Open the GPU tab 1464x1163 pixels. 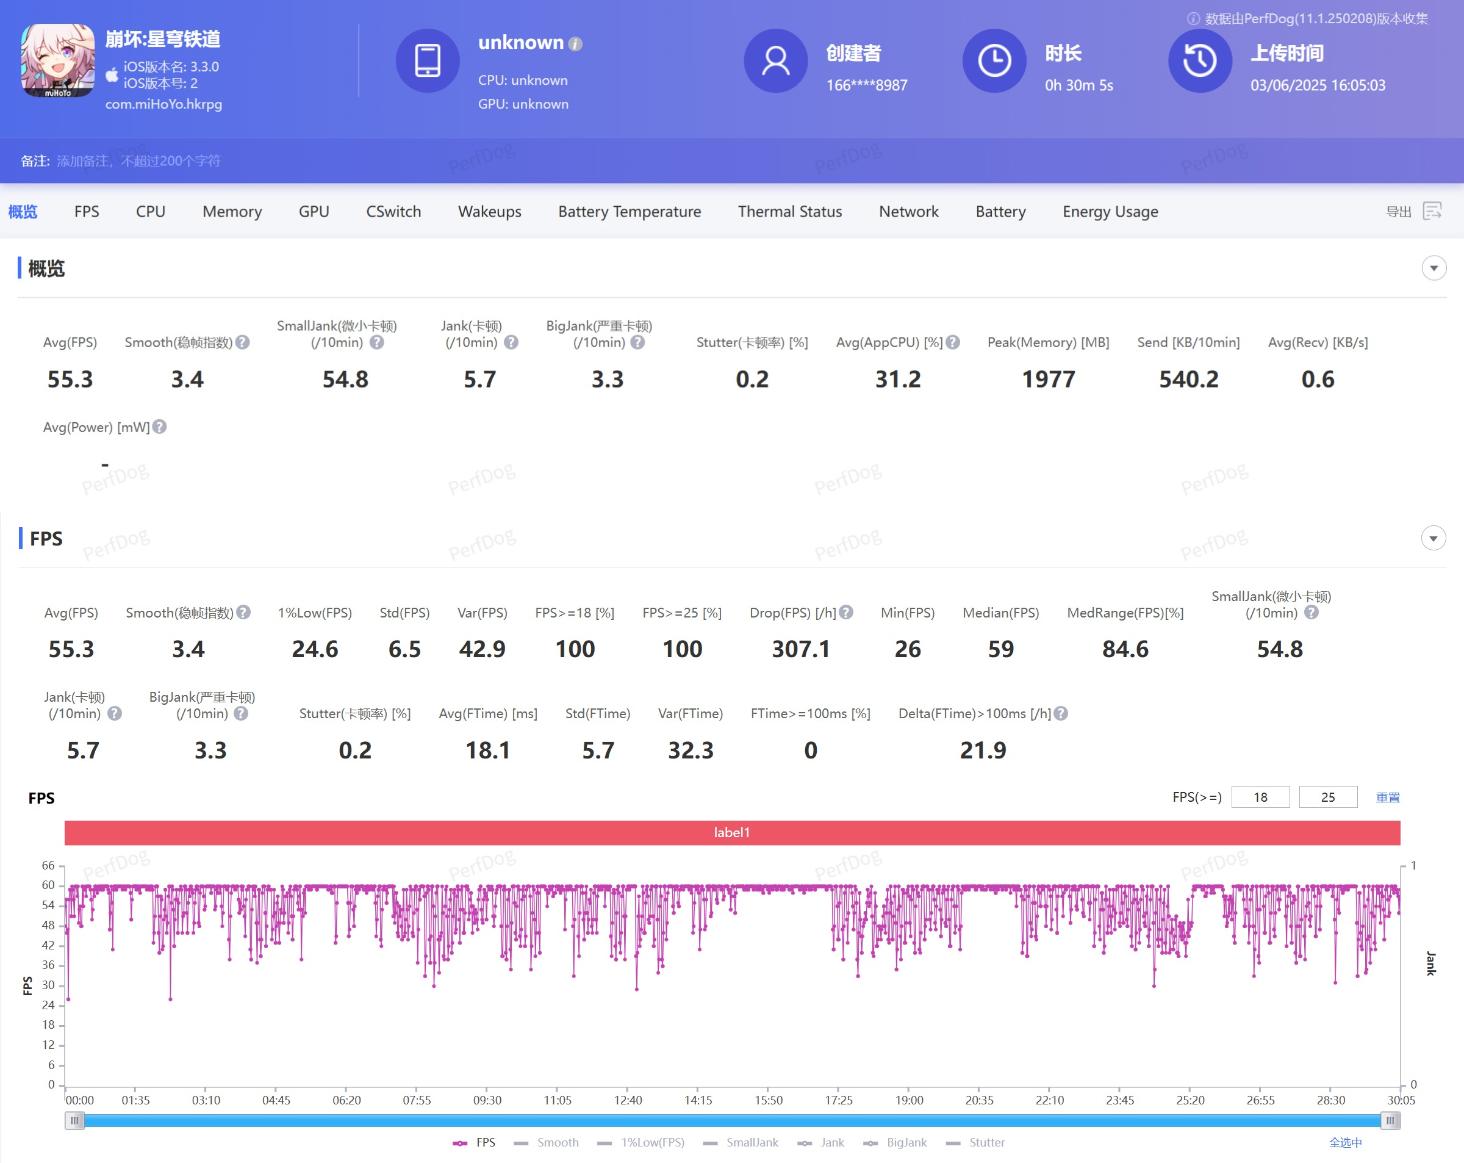(x=314, y=211)
